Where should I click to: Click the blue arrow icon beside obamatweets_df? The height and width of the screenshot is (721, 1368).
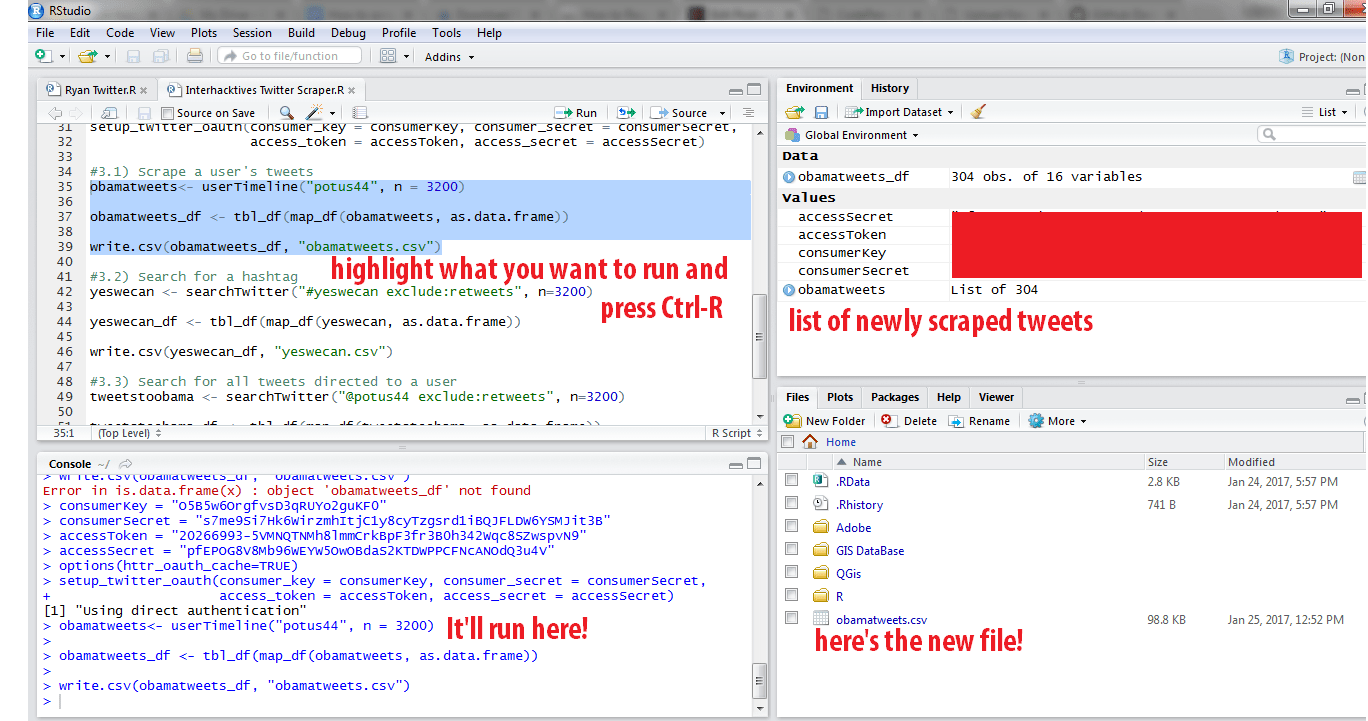[x=789, y=177]
